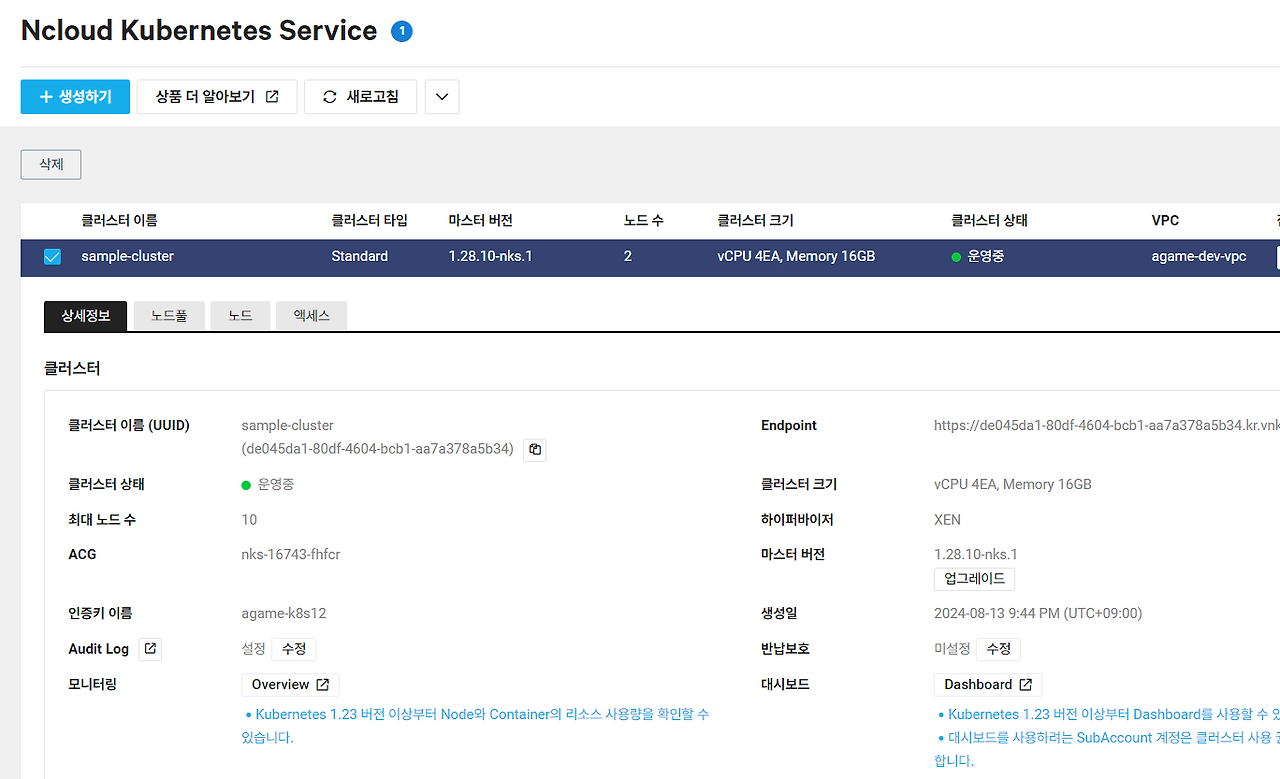Open the 노드풀 tab
The height and width of the screenshot is (779, 1280).
169,316
